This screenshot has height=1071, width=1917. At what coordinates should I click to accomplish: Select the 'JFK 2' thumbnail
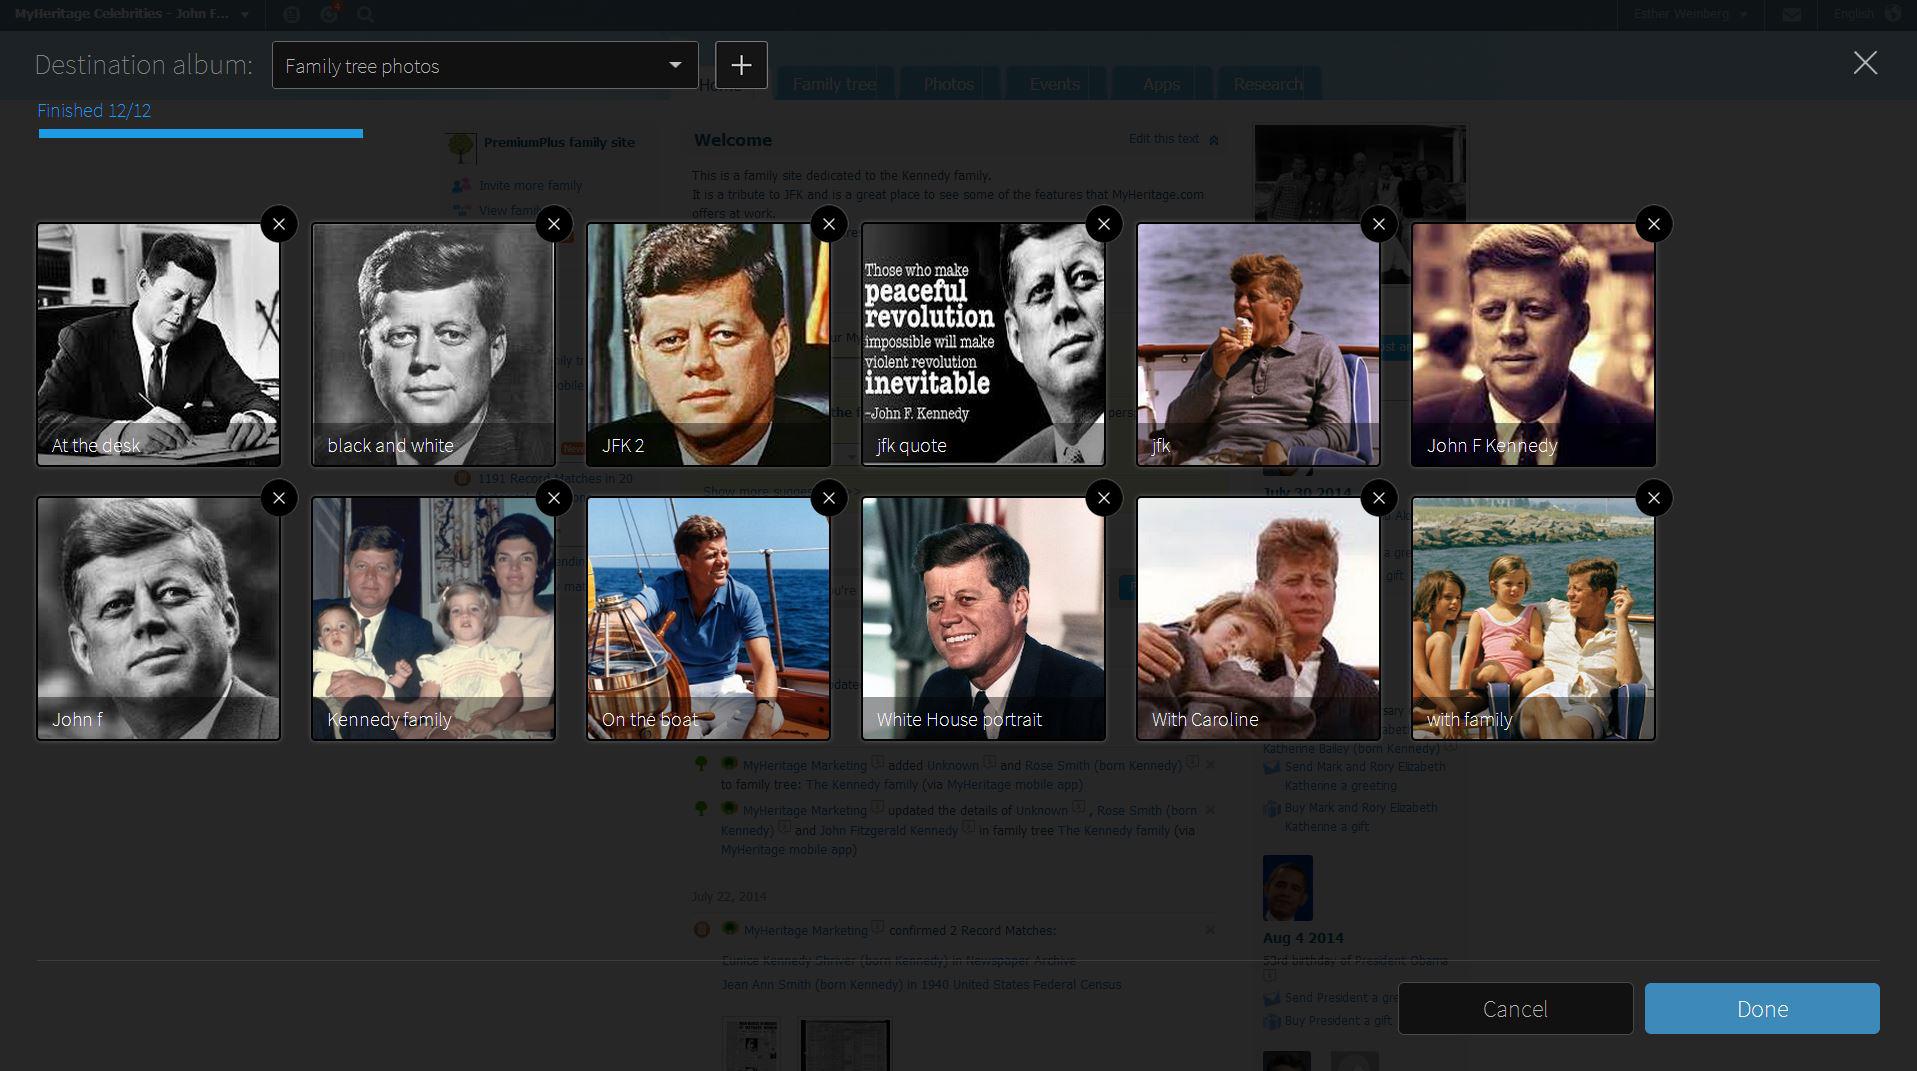point(708,344)
